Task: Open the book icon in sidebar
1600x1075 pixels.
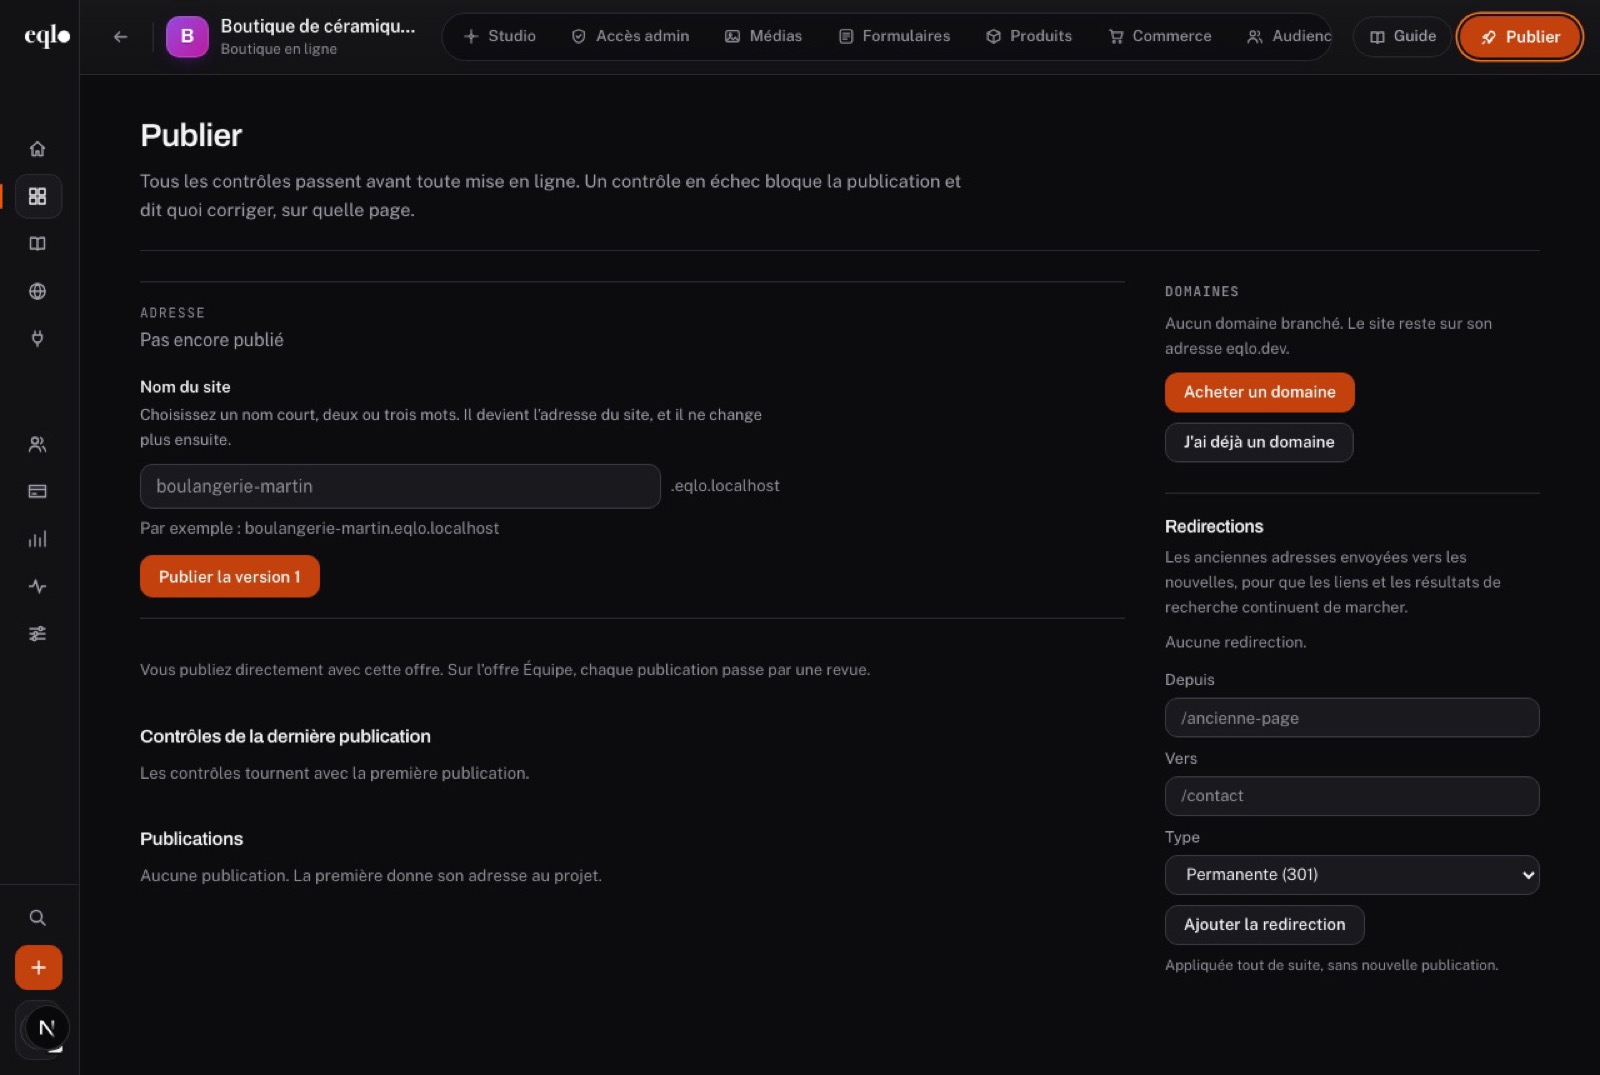Action: pyautogui.click(x=38, y=244)
